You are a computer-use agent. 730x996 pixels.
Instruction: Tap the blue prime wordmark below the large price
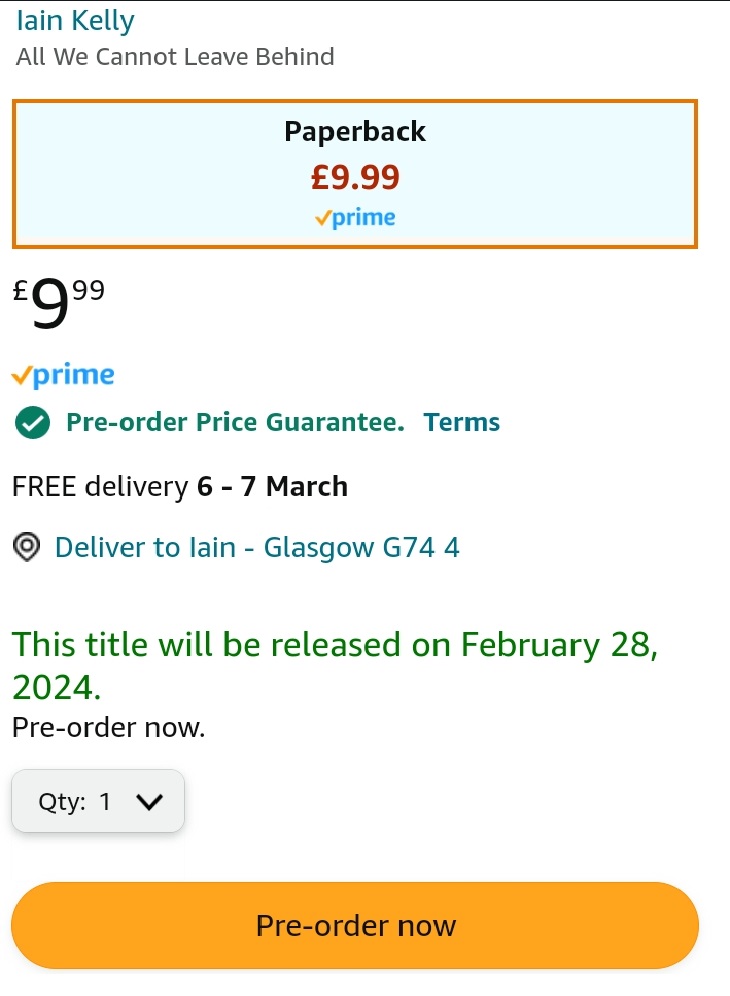click(73, 376)
